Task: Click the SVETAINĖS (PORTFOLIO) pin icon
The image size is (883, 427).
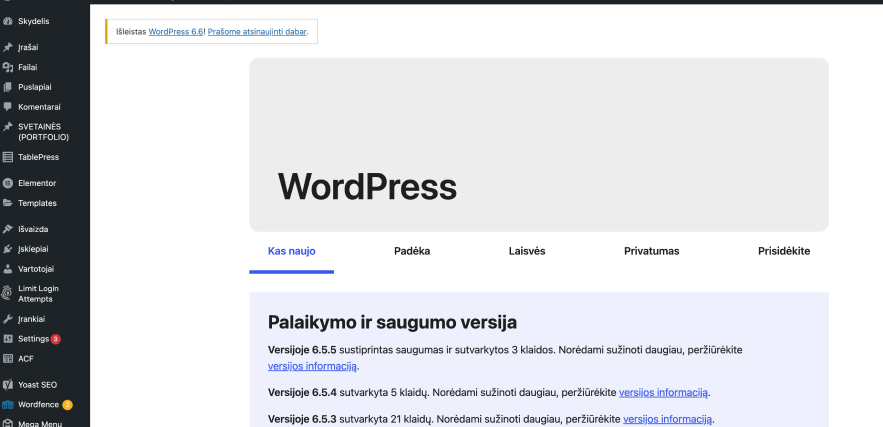Action: pyautogui.click(x=7, y=127)
